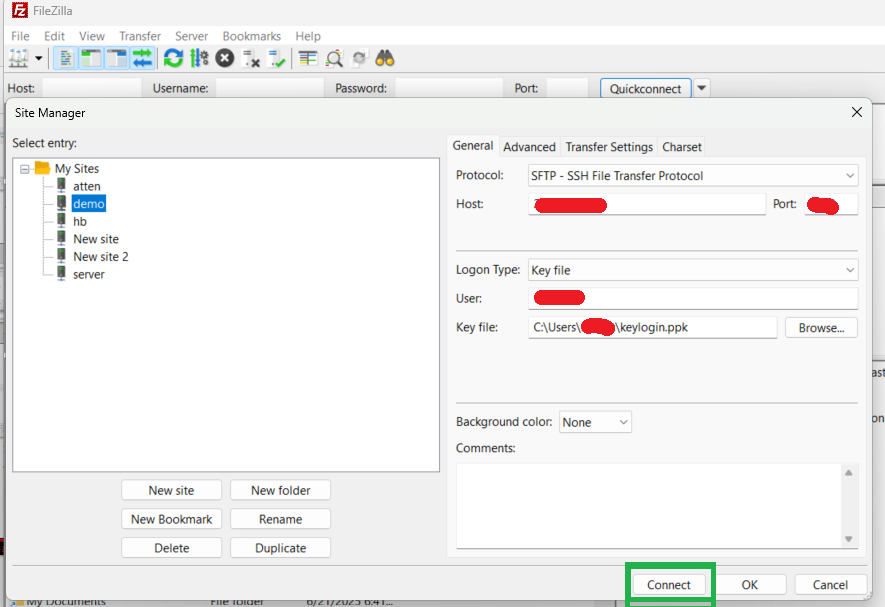
Task: Toggle message log display icon
Action: [65, 58]
